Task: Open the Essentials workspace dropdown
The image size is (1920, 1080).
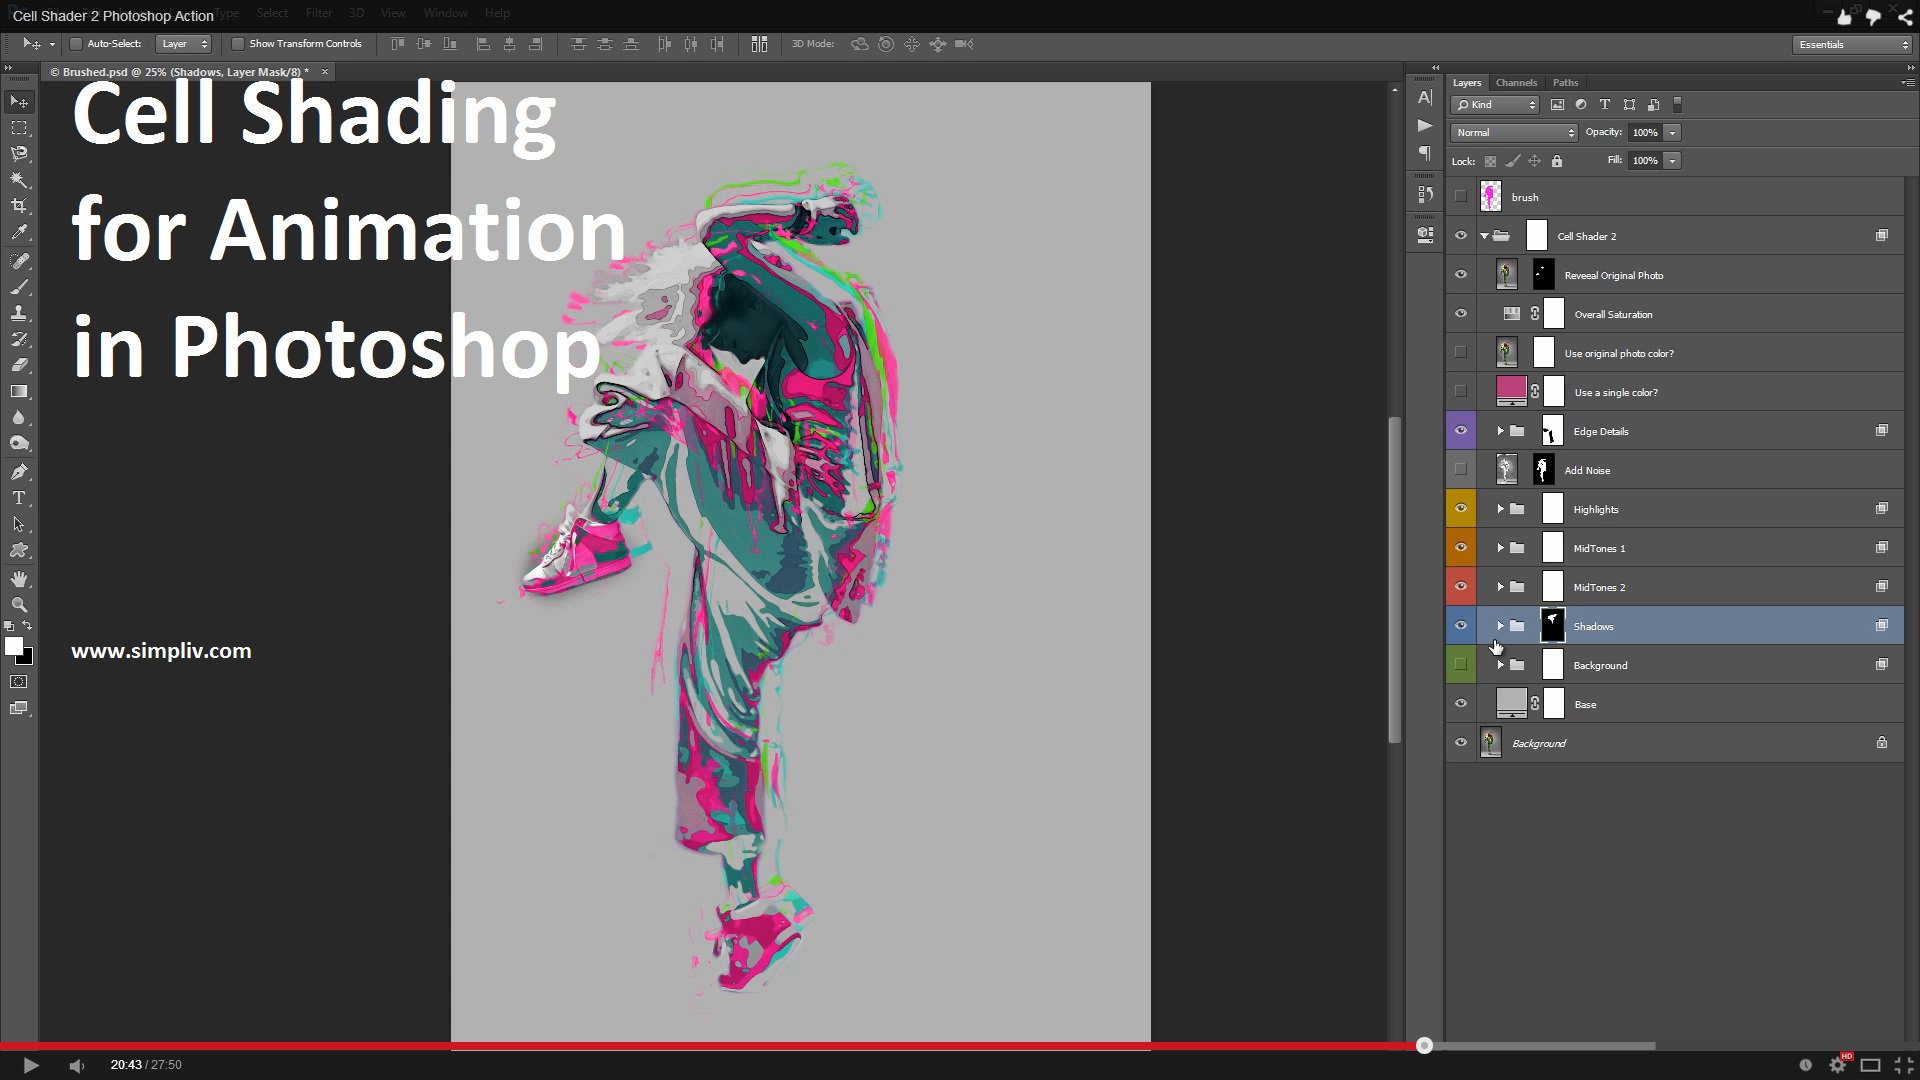Action: tap(1852, 45)
